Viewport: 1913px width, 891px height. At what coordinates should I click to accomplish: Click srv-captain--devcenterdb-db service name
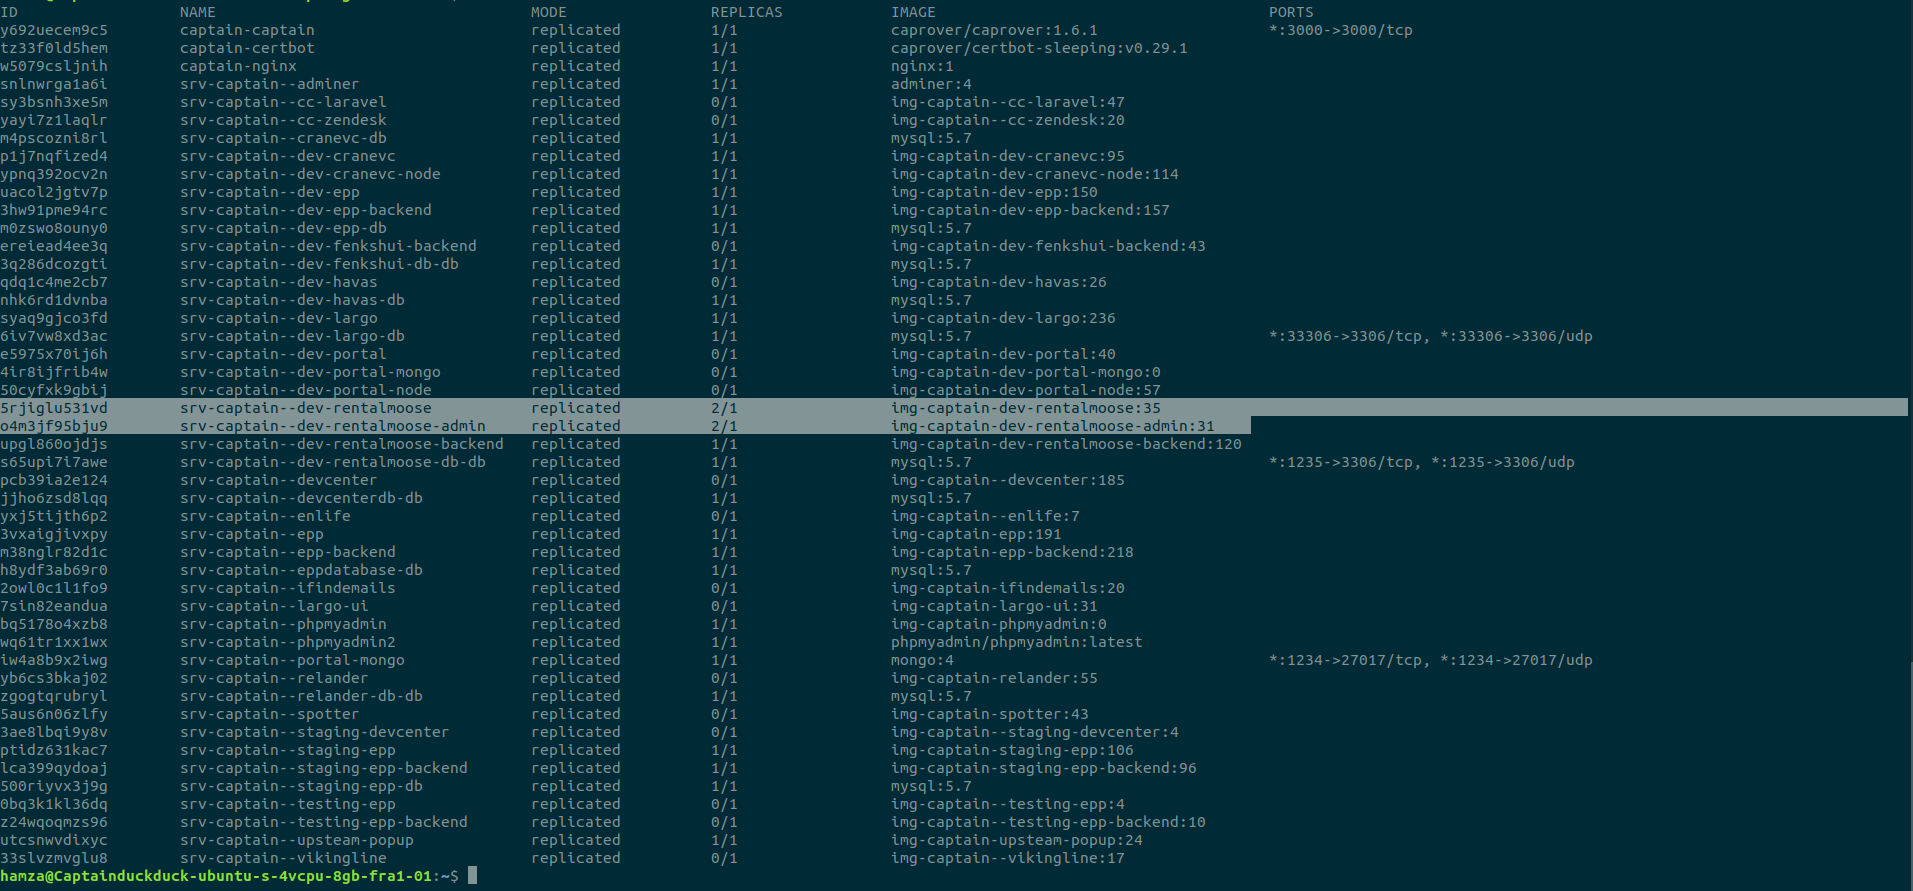click(301, 498)
